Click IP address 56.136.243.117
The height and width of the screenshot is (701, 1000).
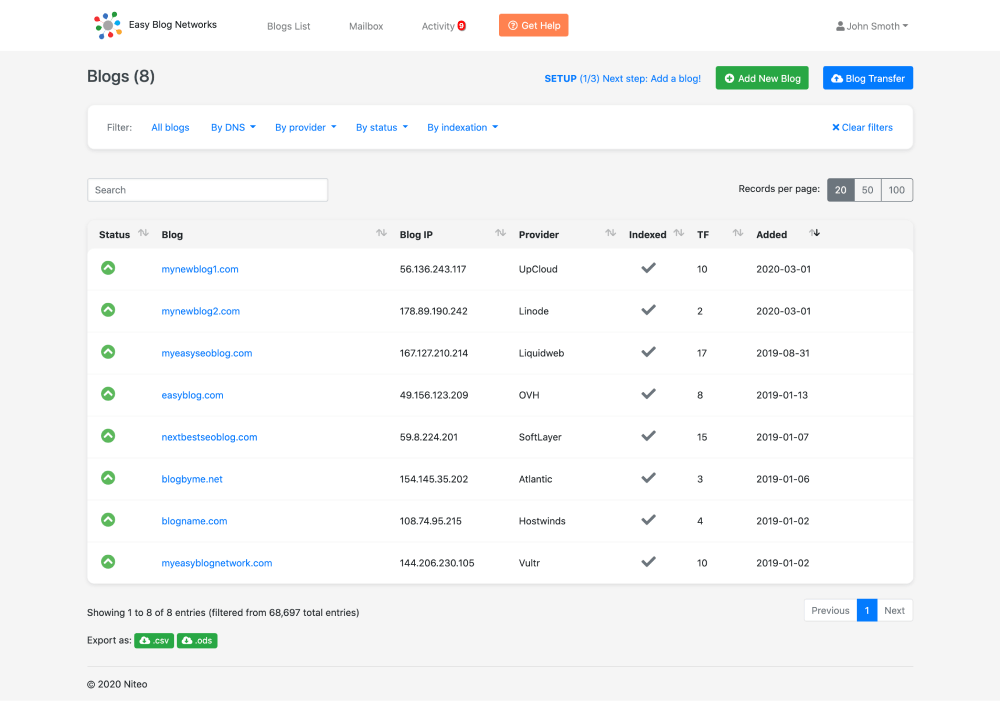433,269
